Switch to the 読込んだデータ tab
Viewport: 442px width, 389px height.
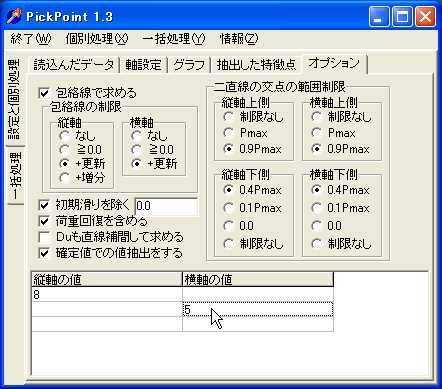74,65
